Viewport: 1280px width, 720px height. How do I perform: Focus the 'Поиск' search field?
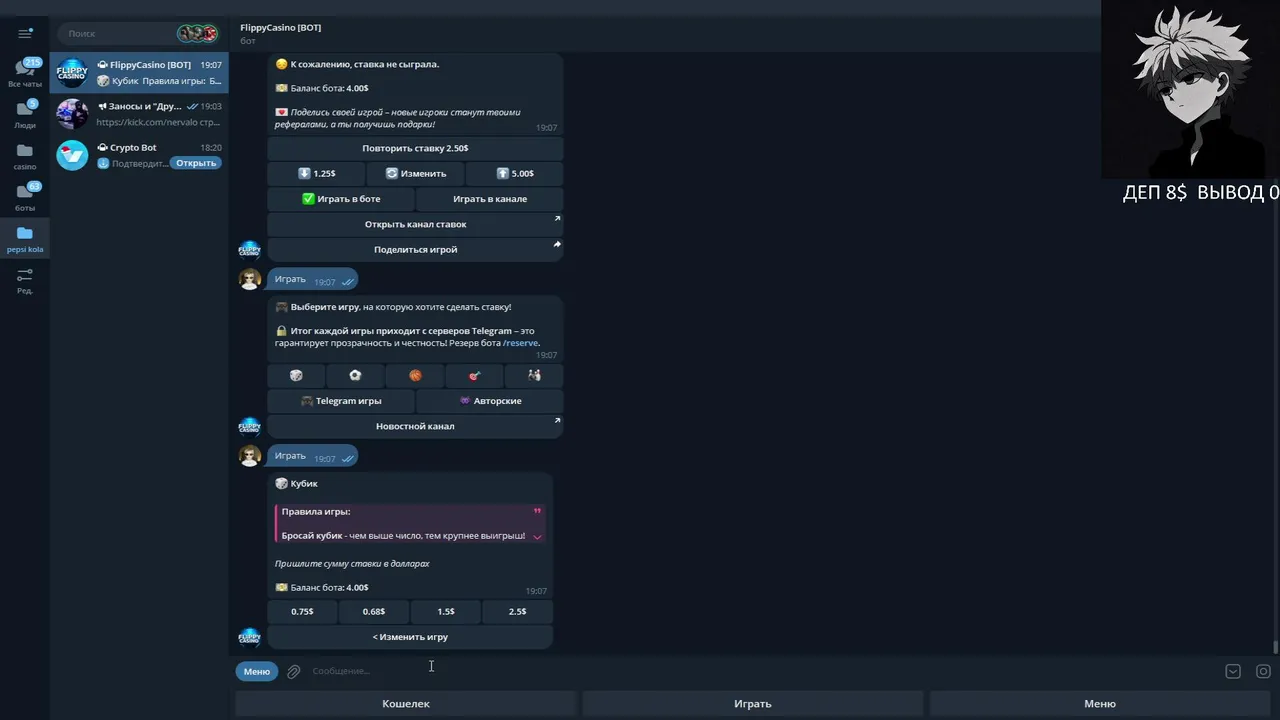tap(115, 33)
